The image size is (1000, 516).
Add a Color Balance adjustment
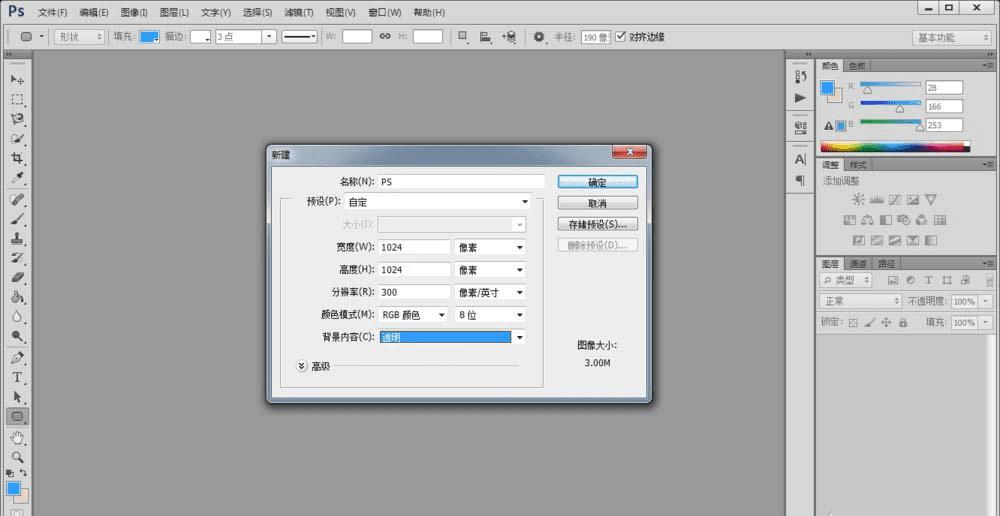(x=867, y=220)
